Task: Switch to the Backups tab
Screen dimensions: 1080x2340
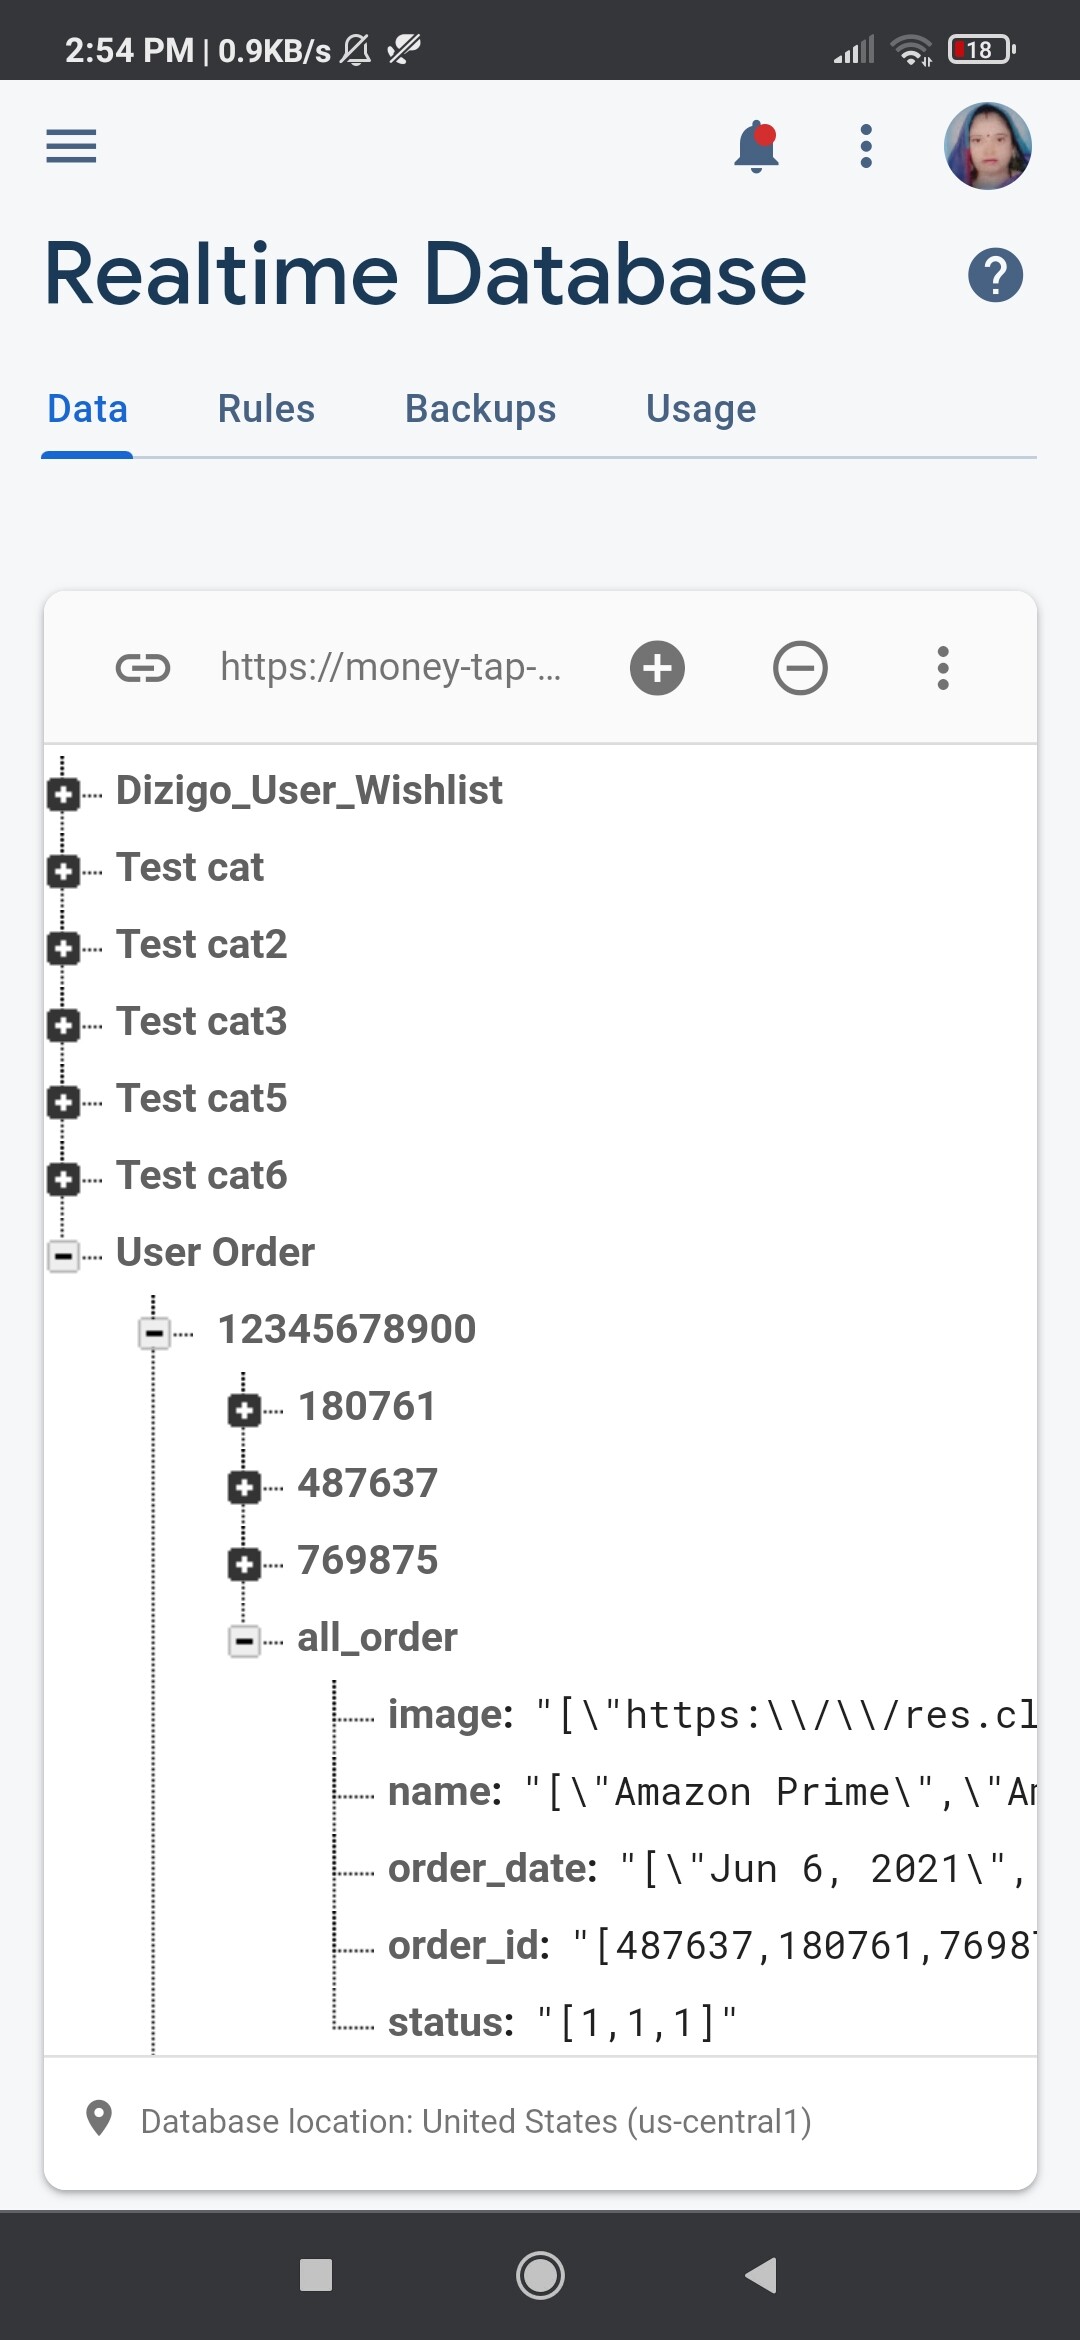Action: coord(480,409)
